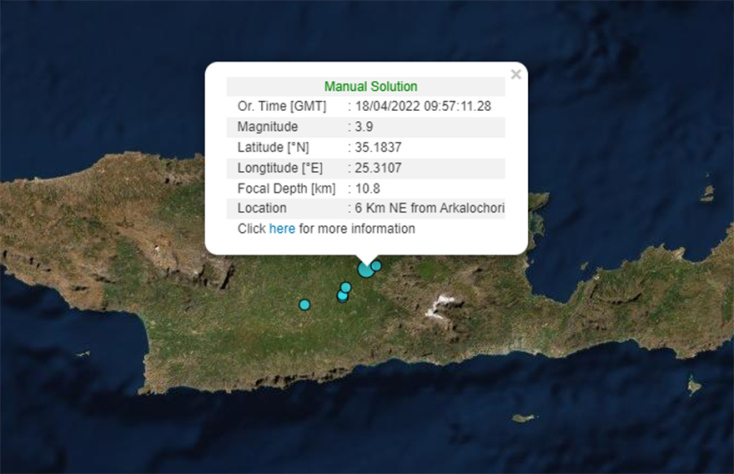Viewport: 734px width, 474px height.
Task: Click the 'Or. Time [GMT]' label
Action: click(x=275, y=106)
